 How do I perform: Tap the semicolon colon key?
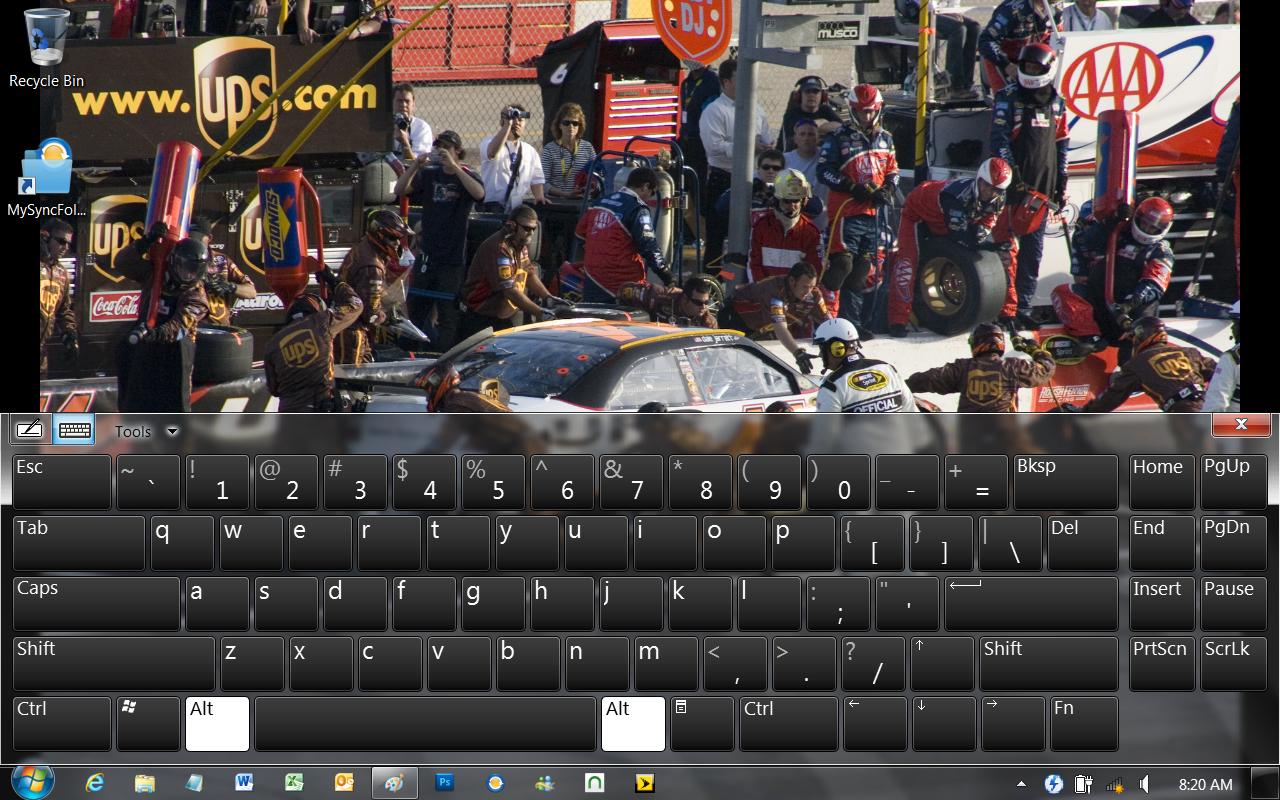click(x=838, y=604)
